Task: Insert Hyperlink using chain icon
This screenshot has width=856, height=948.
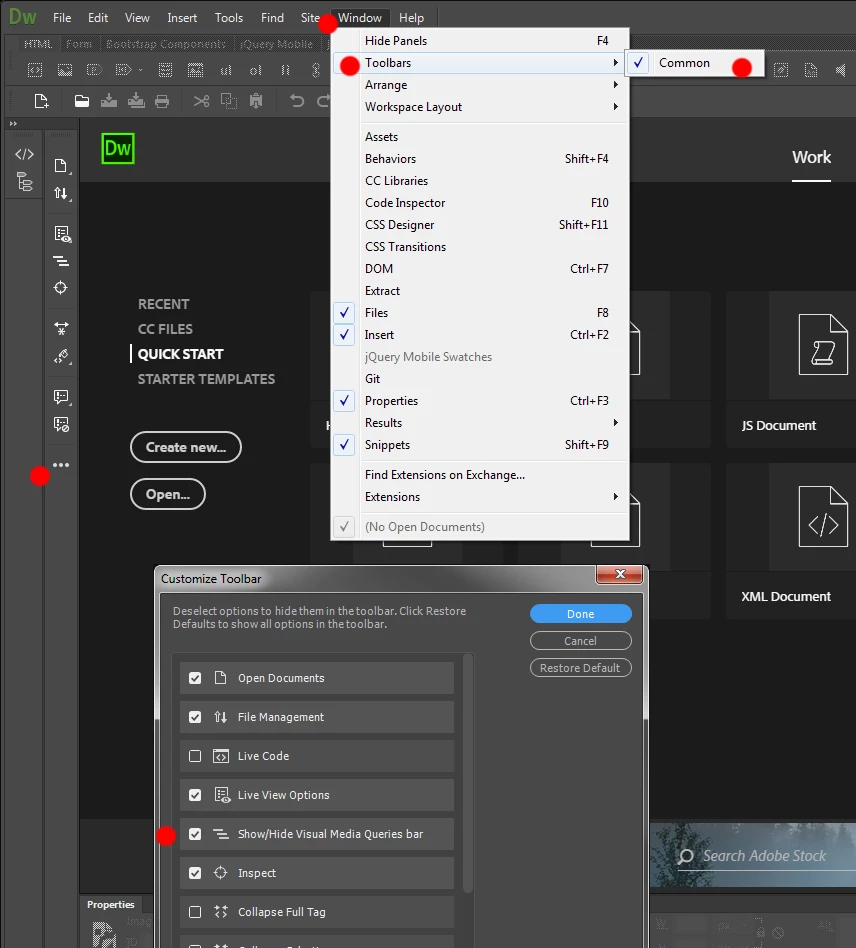Action: (x=316, y=71)
